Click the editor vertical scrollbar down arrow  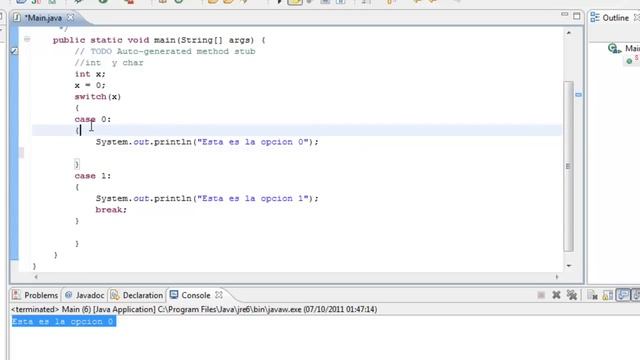pos(569,266)
